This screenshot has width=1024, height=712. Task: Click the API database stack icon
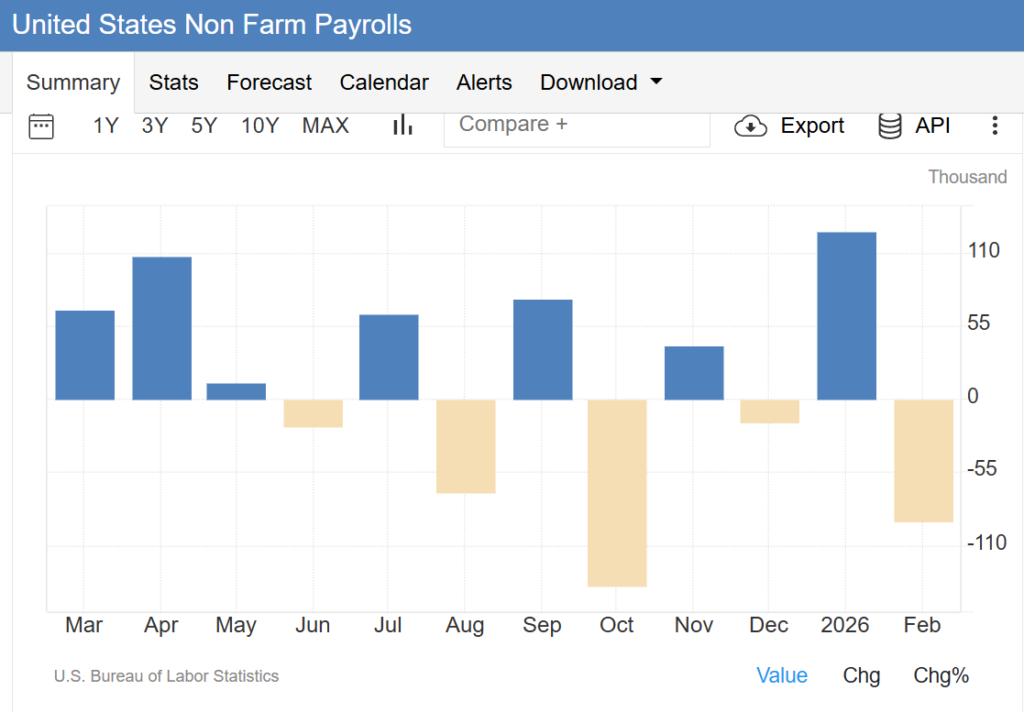[x=889, y=126]
